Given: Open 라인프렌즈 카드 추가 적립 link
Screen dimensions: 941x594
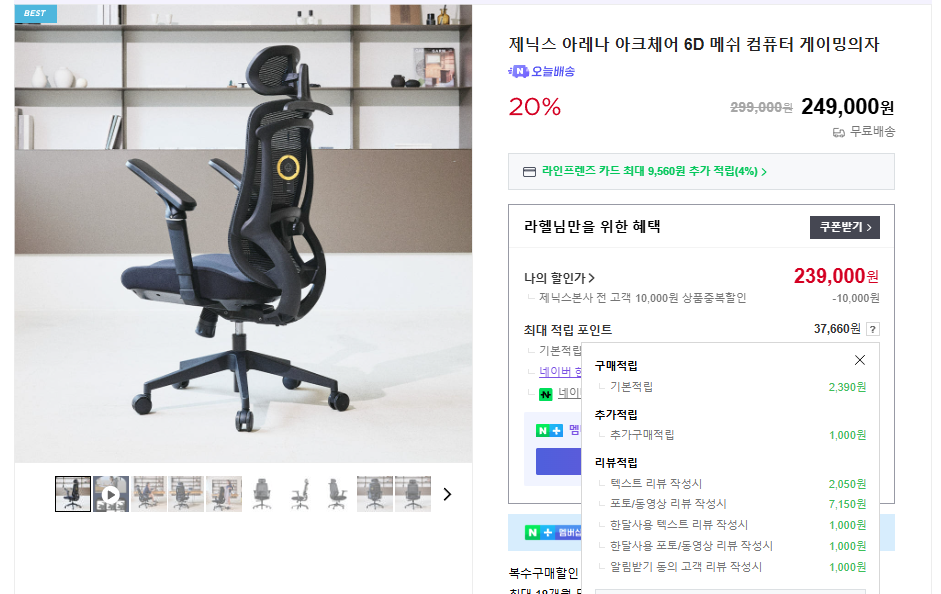Looking at the screenshot, I should tap(654, 172).
